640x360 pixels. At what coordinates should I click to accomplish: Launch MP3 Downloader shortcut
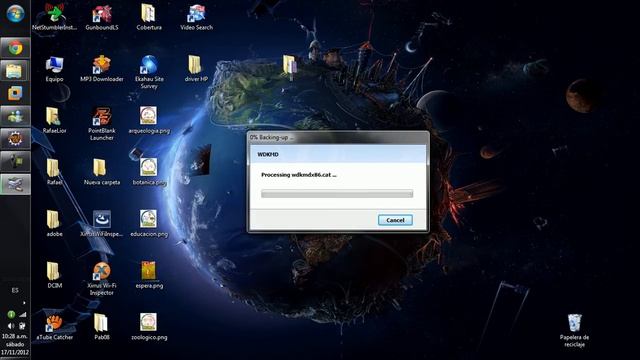102,69
